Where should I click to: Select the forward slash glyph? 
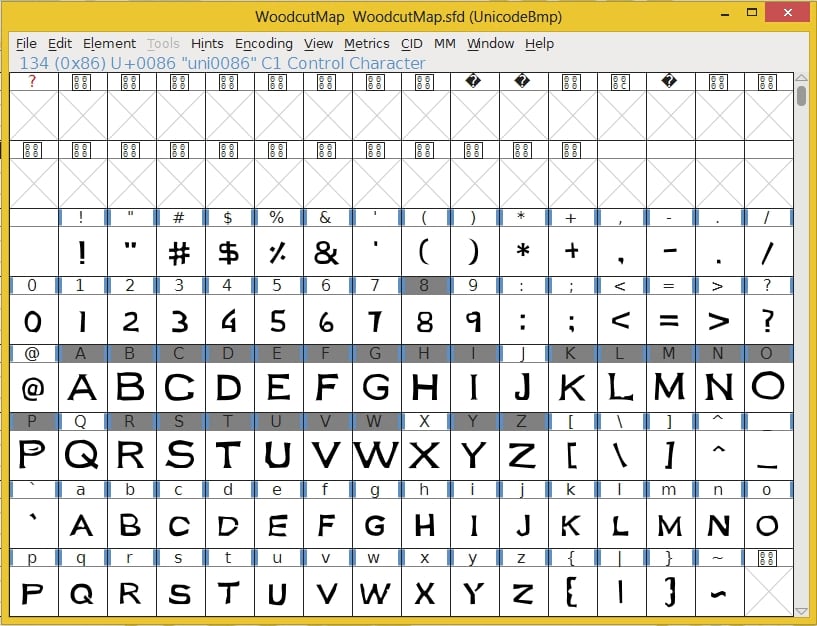pos(769,251)
